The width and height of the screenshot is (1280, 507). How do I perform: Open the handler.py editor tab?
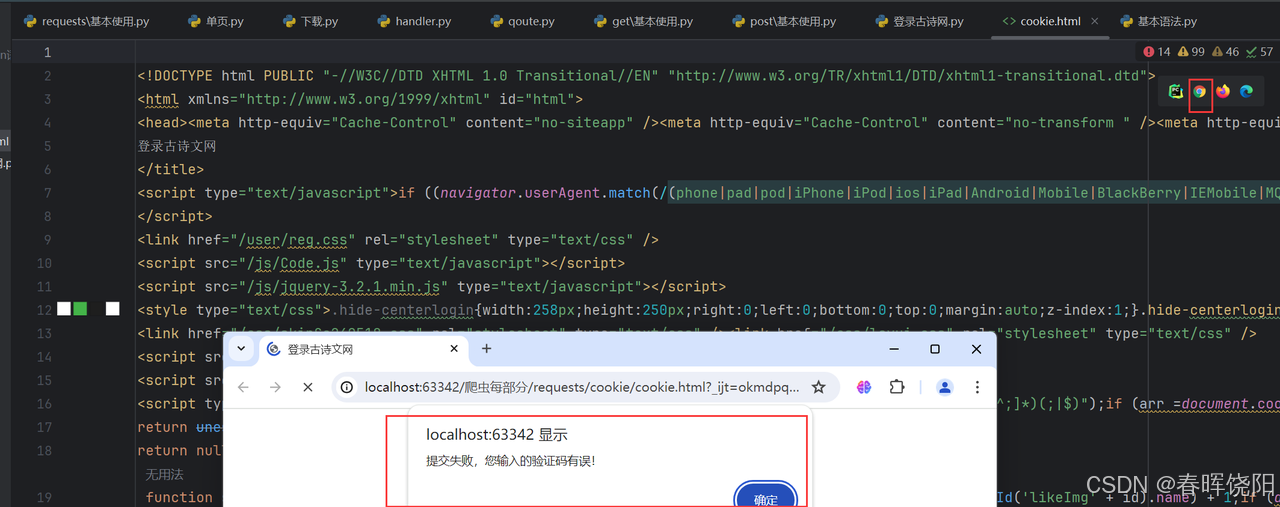(414, 21)
